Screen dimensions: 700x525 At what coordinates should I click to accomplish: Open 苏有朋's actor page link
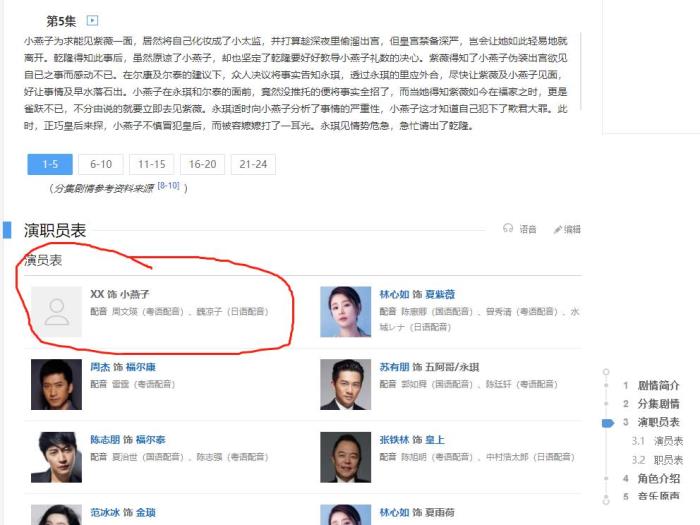coord(394,367)
